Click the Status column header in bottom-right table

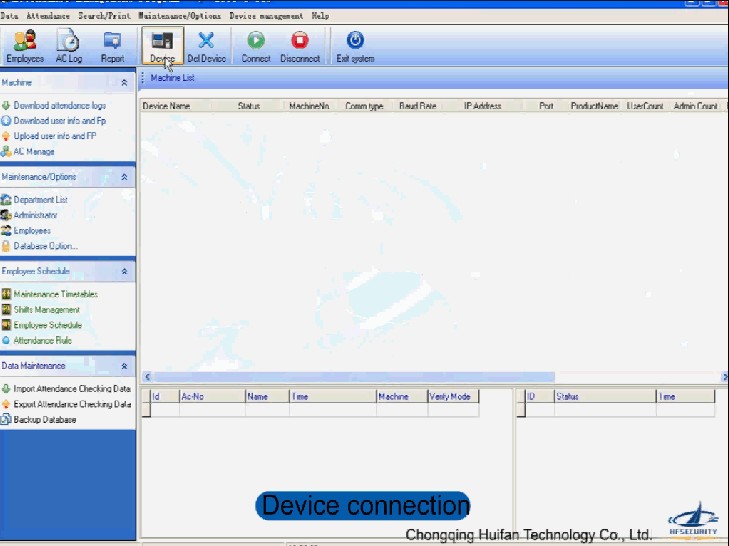click(x=605, y=397)
